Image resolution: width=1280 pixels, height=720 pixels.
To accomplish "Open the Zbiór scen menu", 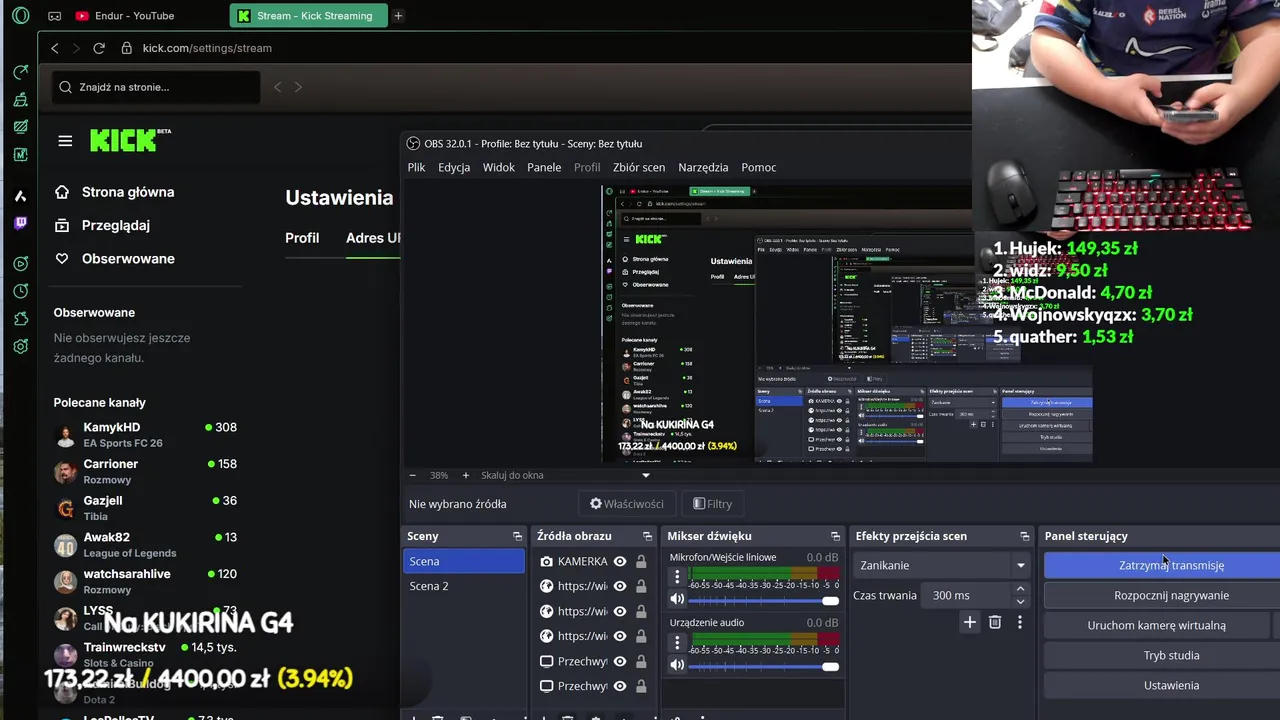I will pyautogui.click(x=639, y=167).
